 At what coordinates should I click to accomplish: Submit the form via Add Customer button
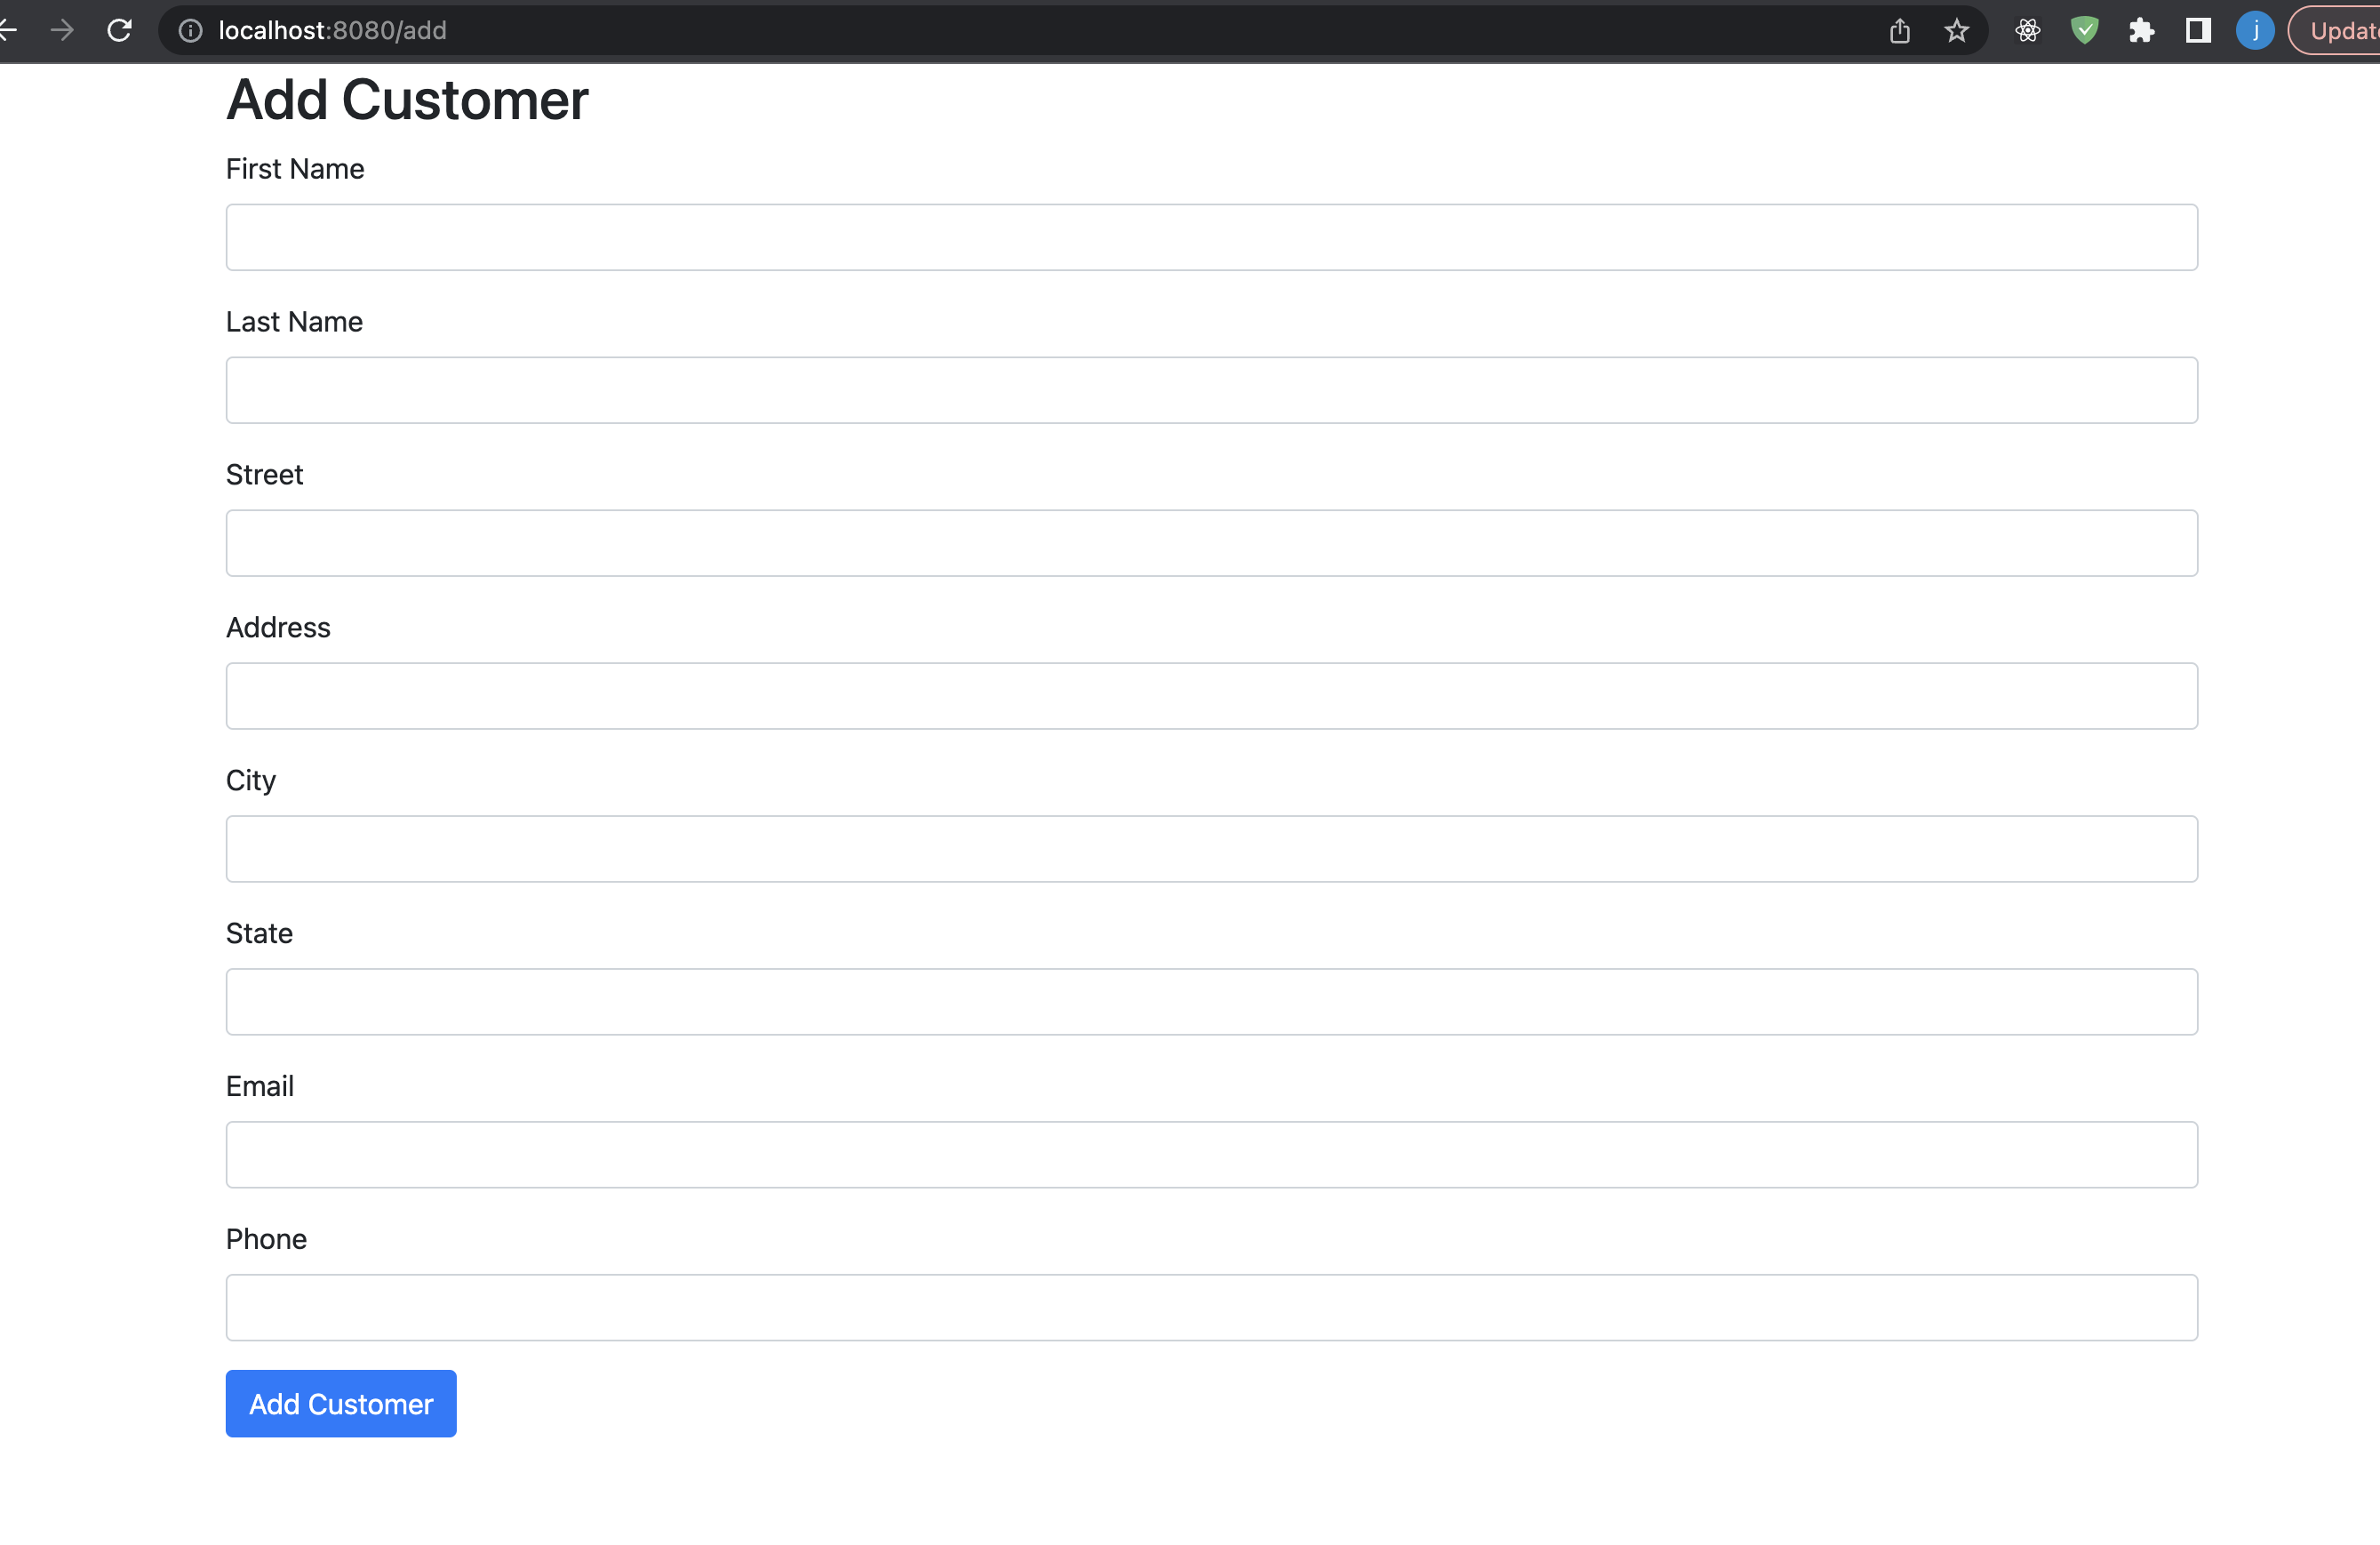[340, 1403]
